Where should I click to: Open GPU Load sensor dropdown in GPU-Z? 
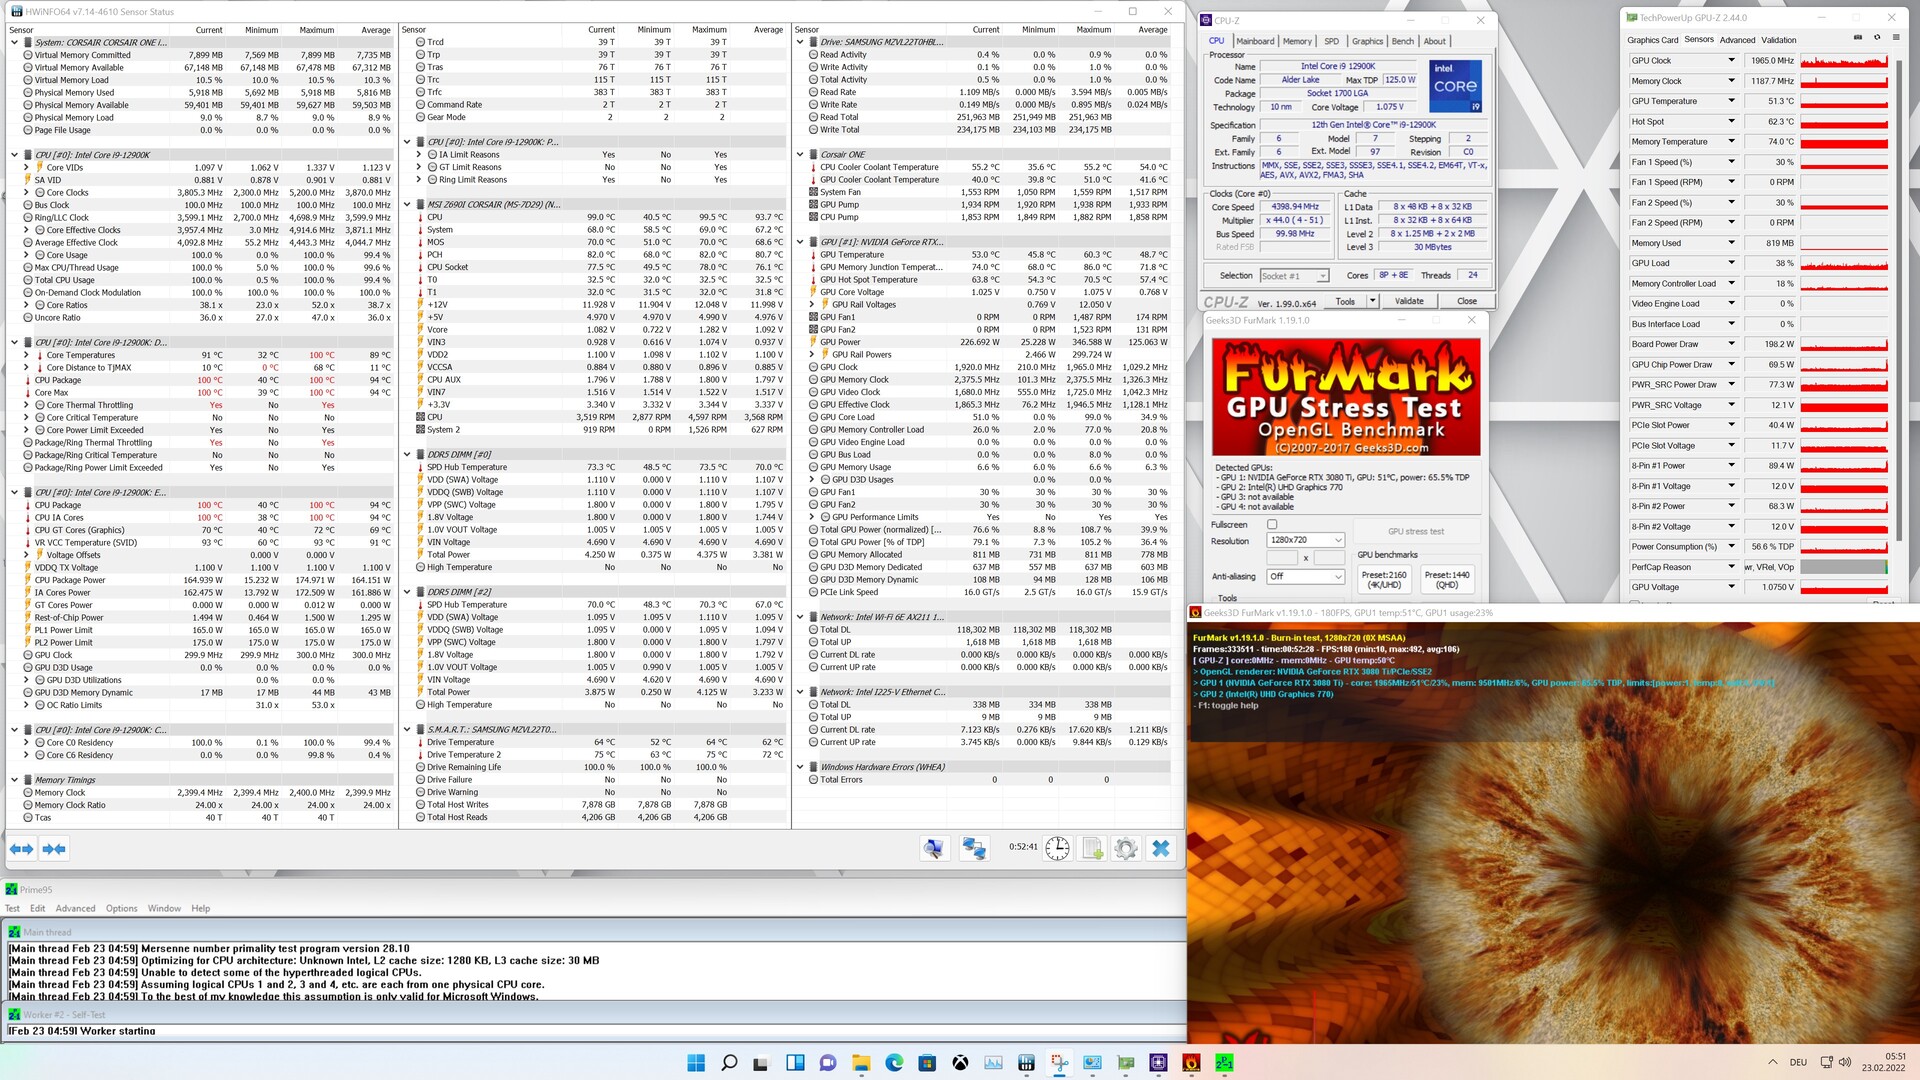(x=1731, y=263)
